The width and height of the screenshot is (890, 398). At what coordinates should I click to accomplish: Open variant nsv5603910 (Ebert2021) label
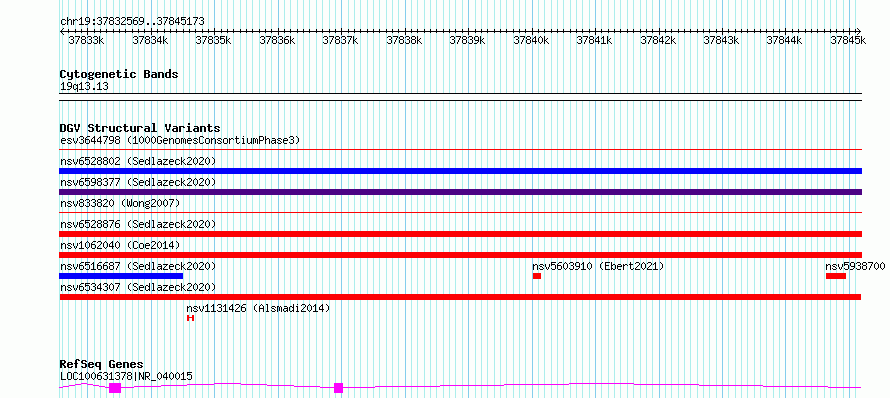(598, 266)
